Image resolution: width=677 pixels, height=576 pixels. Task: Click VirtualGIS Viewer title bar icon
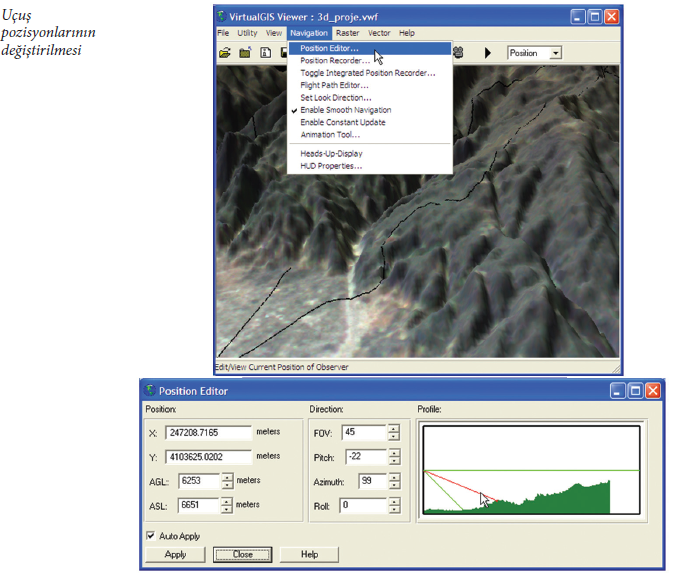click(225, 17)
